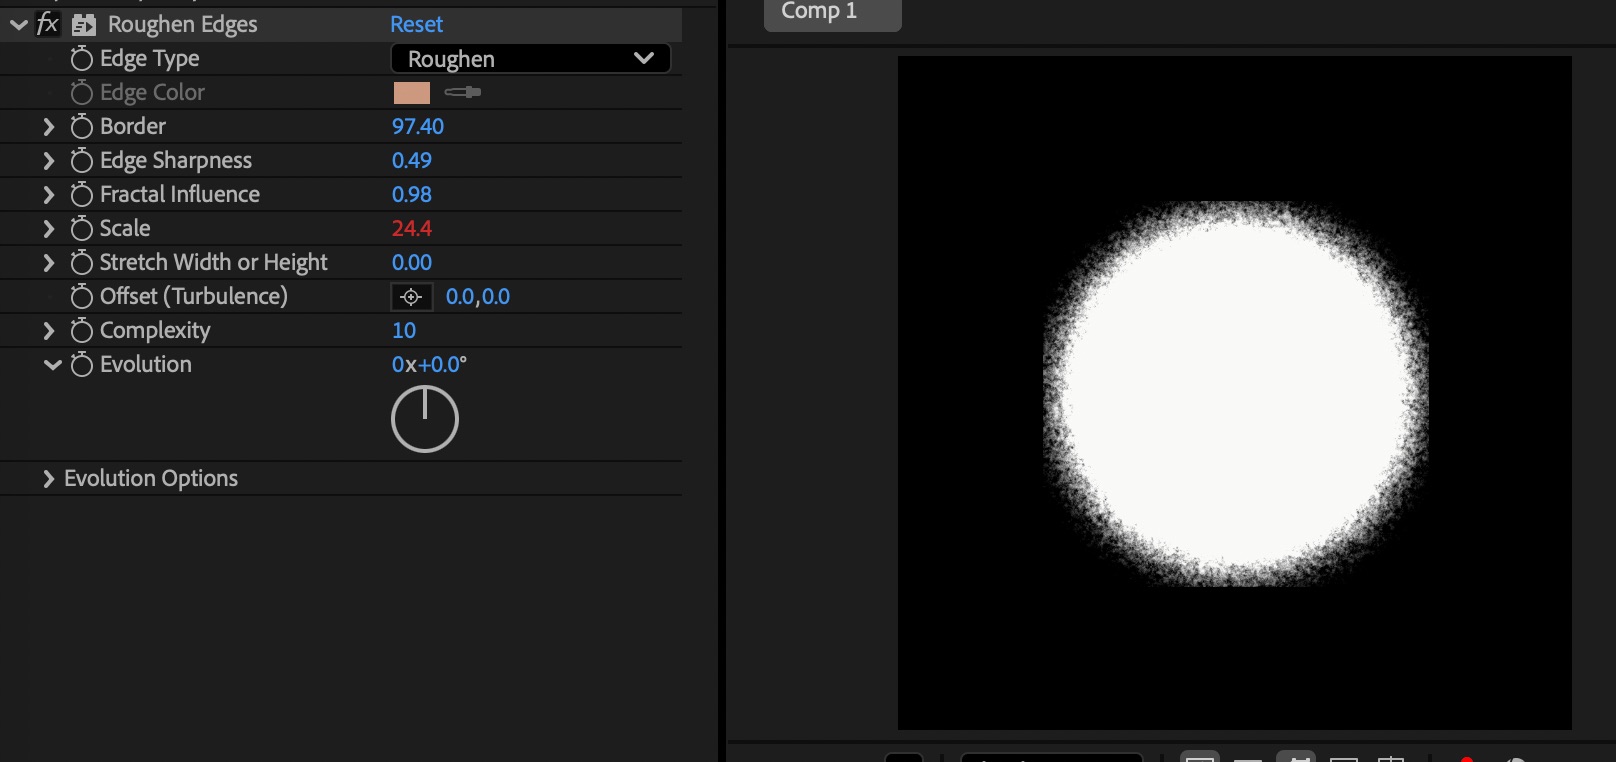Click the Fractal Influence stopwatch icon
This screenshot has width=1616, height=762.
[82, 195]
